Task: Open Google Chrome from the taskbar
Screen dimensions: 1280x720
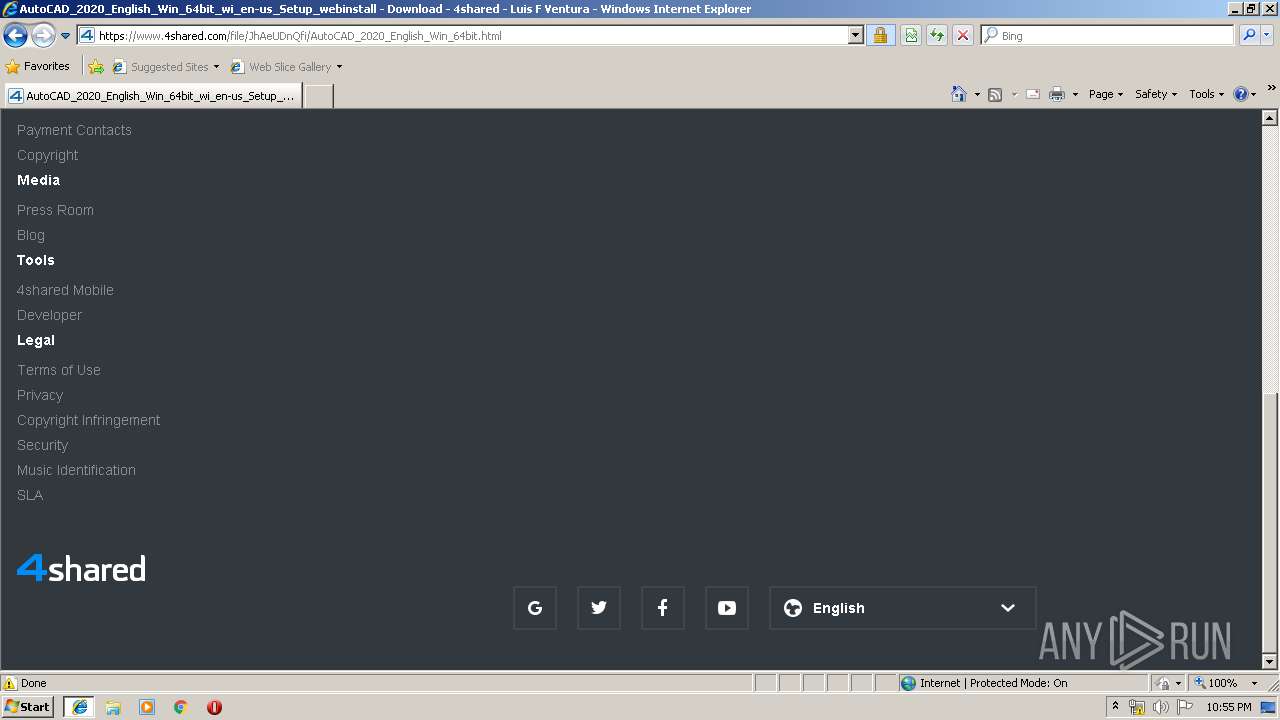Action: [x=181, y=707]
